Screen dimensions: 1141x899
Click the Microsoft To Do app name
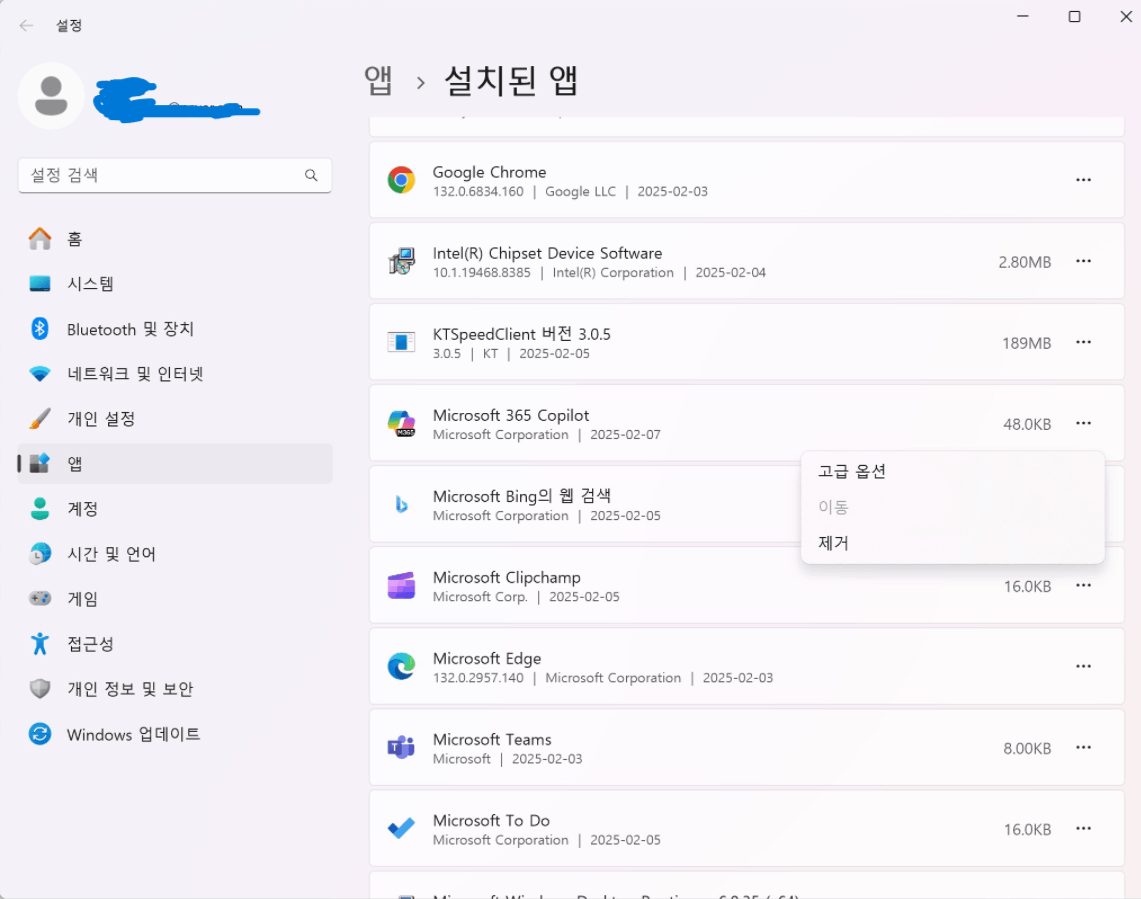(x=491, y=820)
